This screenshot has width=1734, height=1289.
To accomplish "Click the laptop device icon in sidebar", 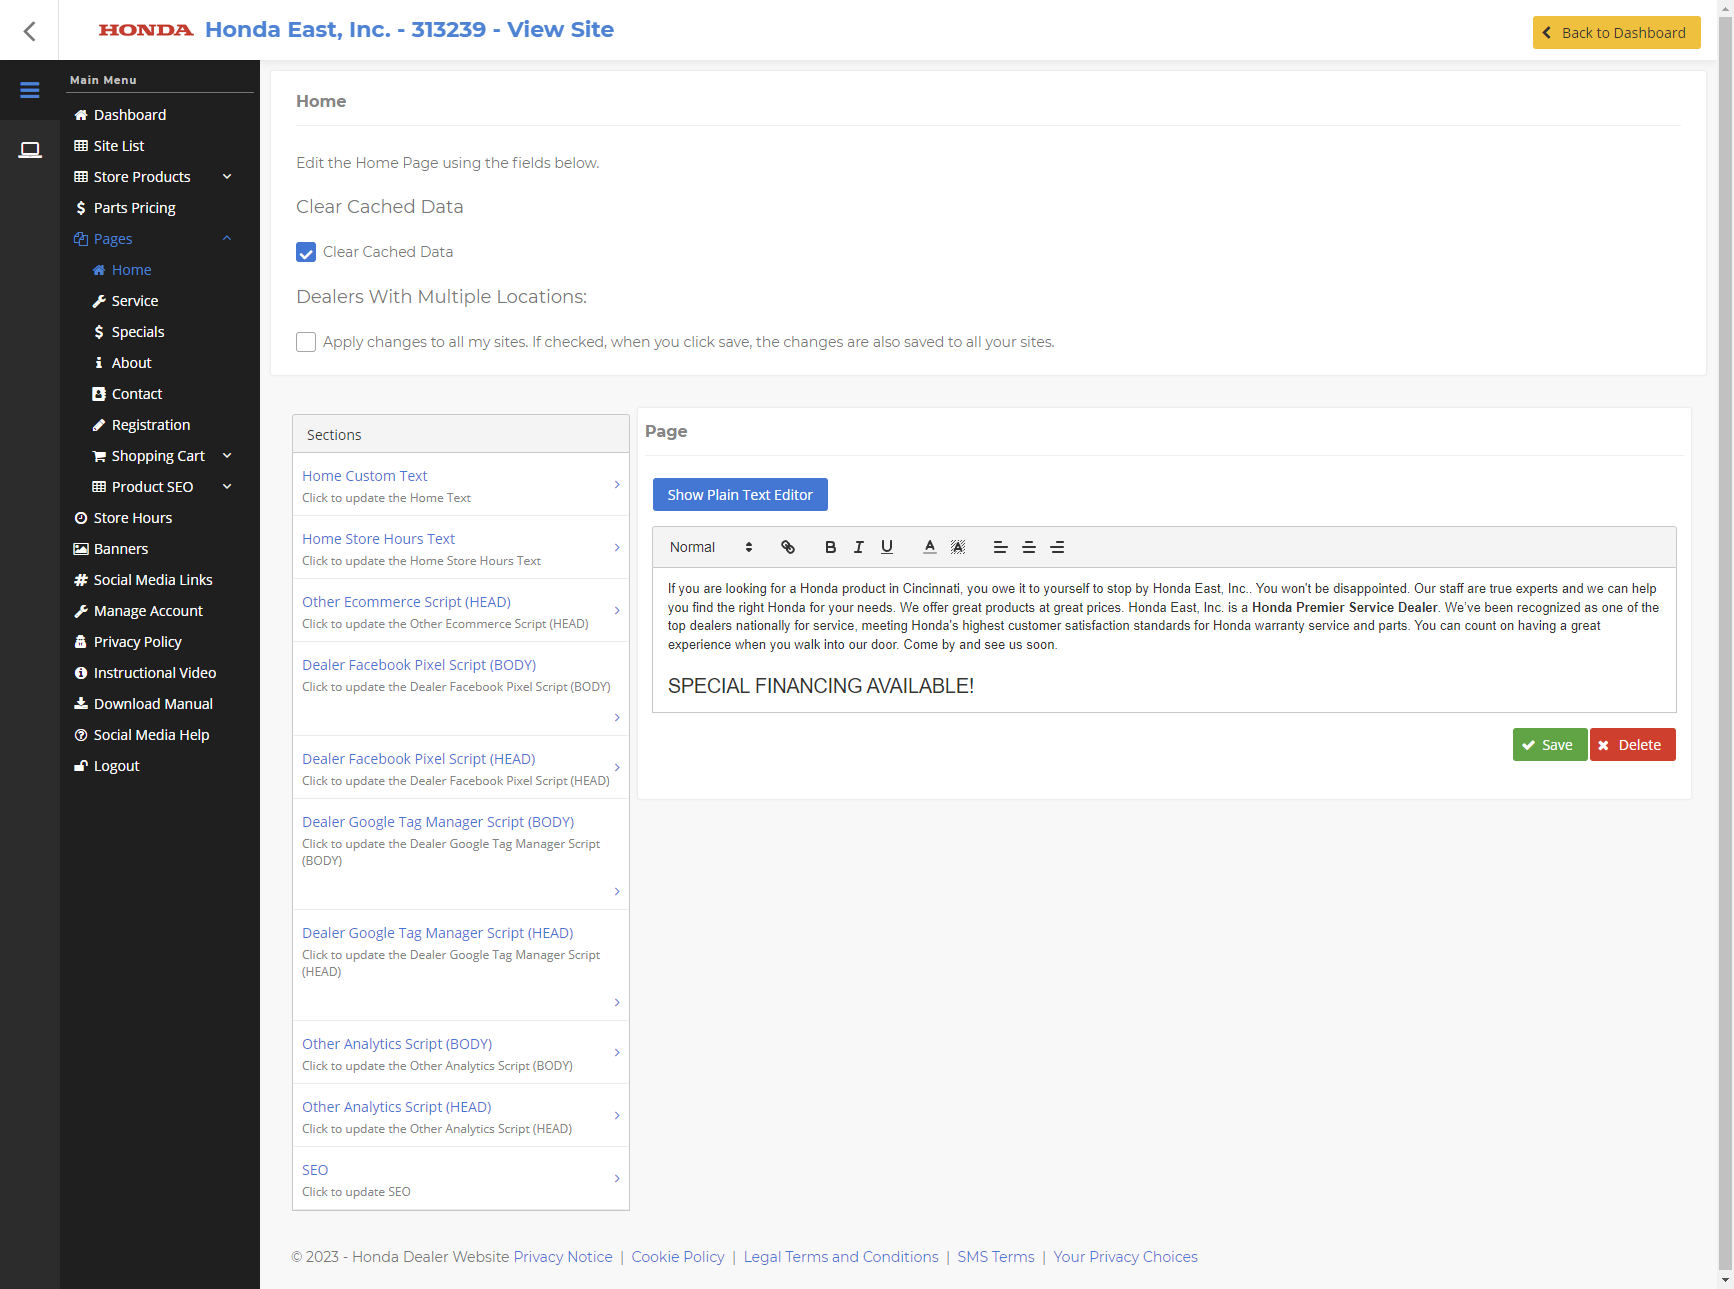I will coord(29,150).
